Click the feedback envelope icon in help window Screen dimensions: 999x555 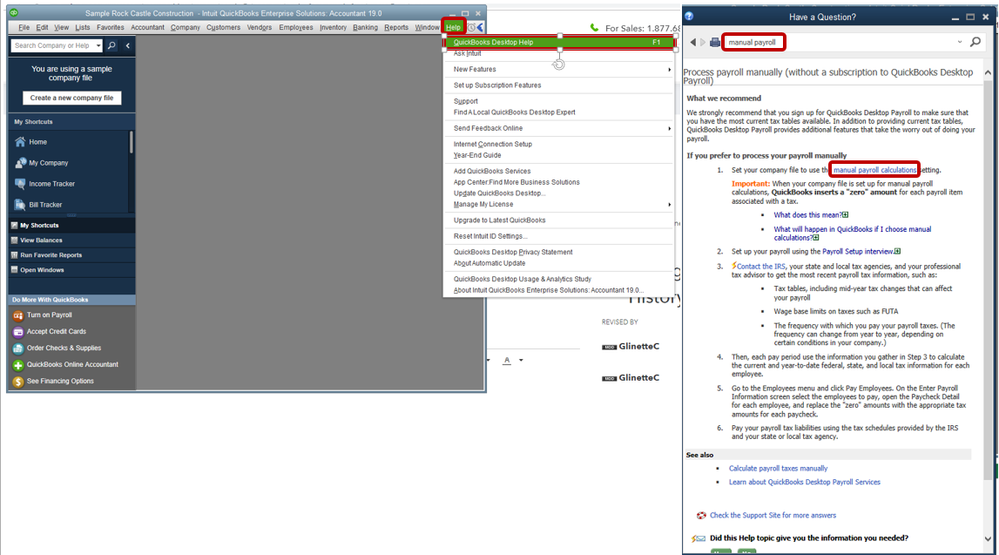698,538
